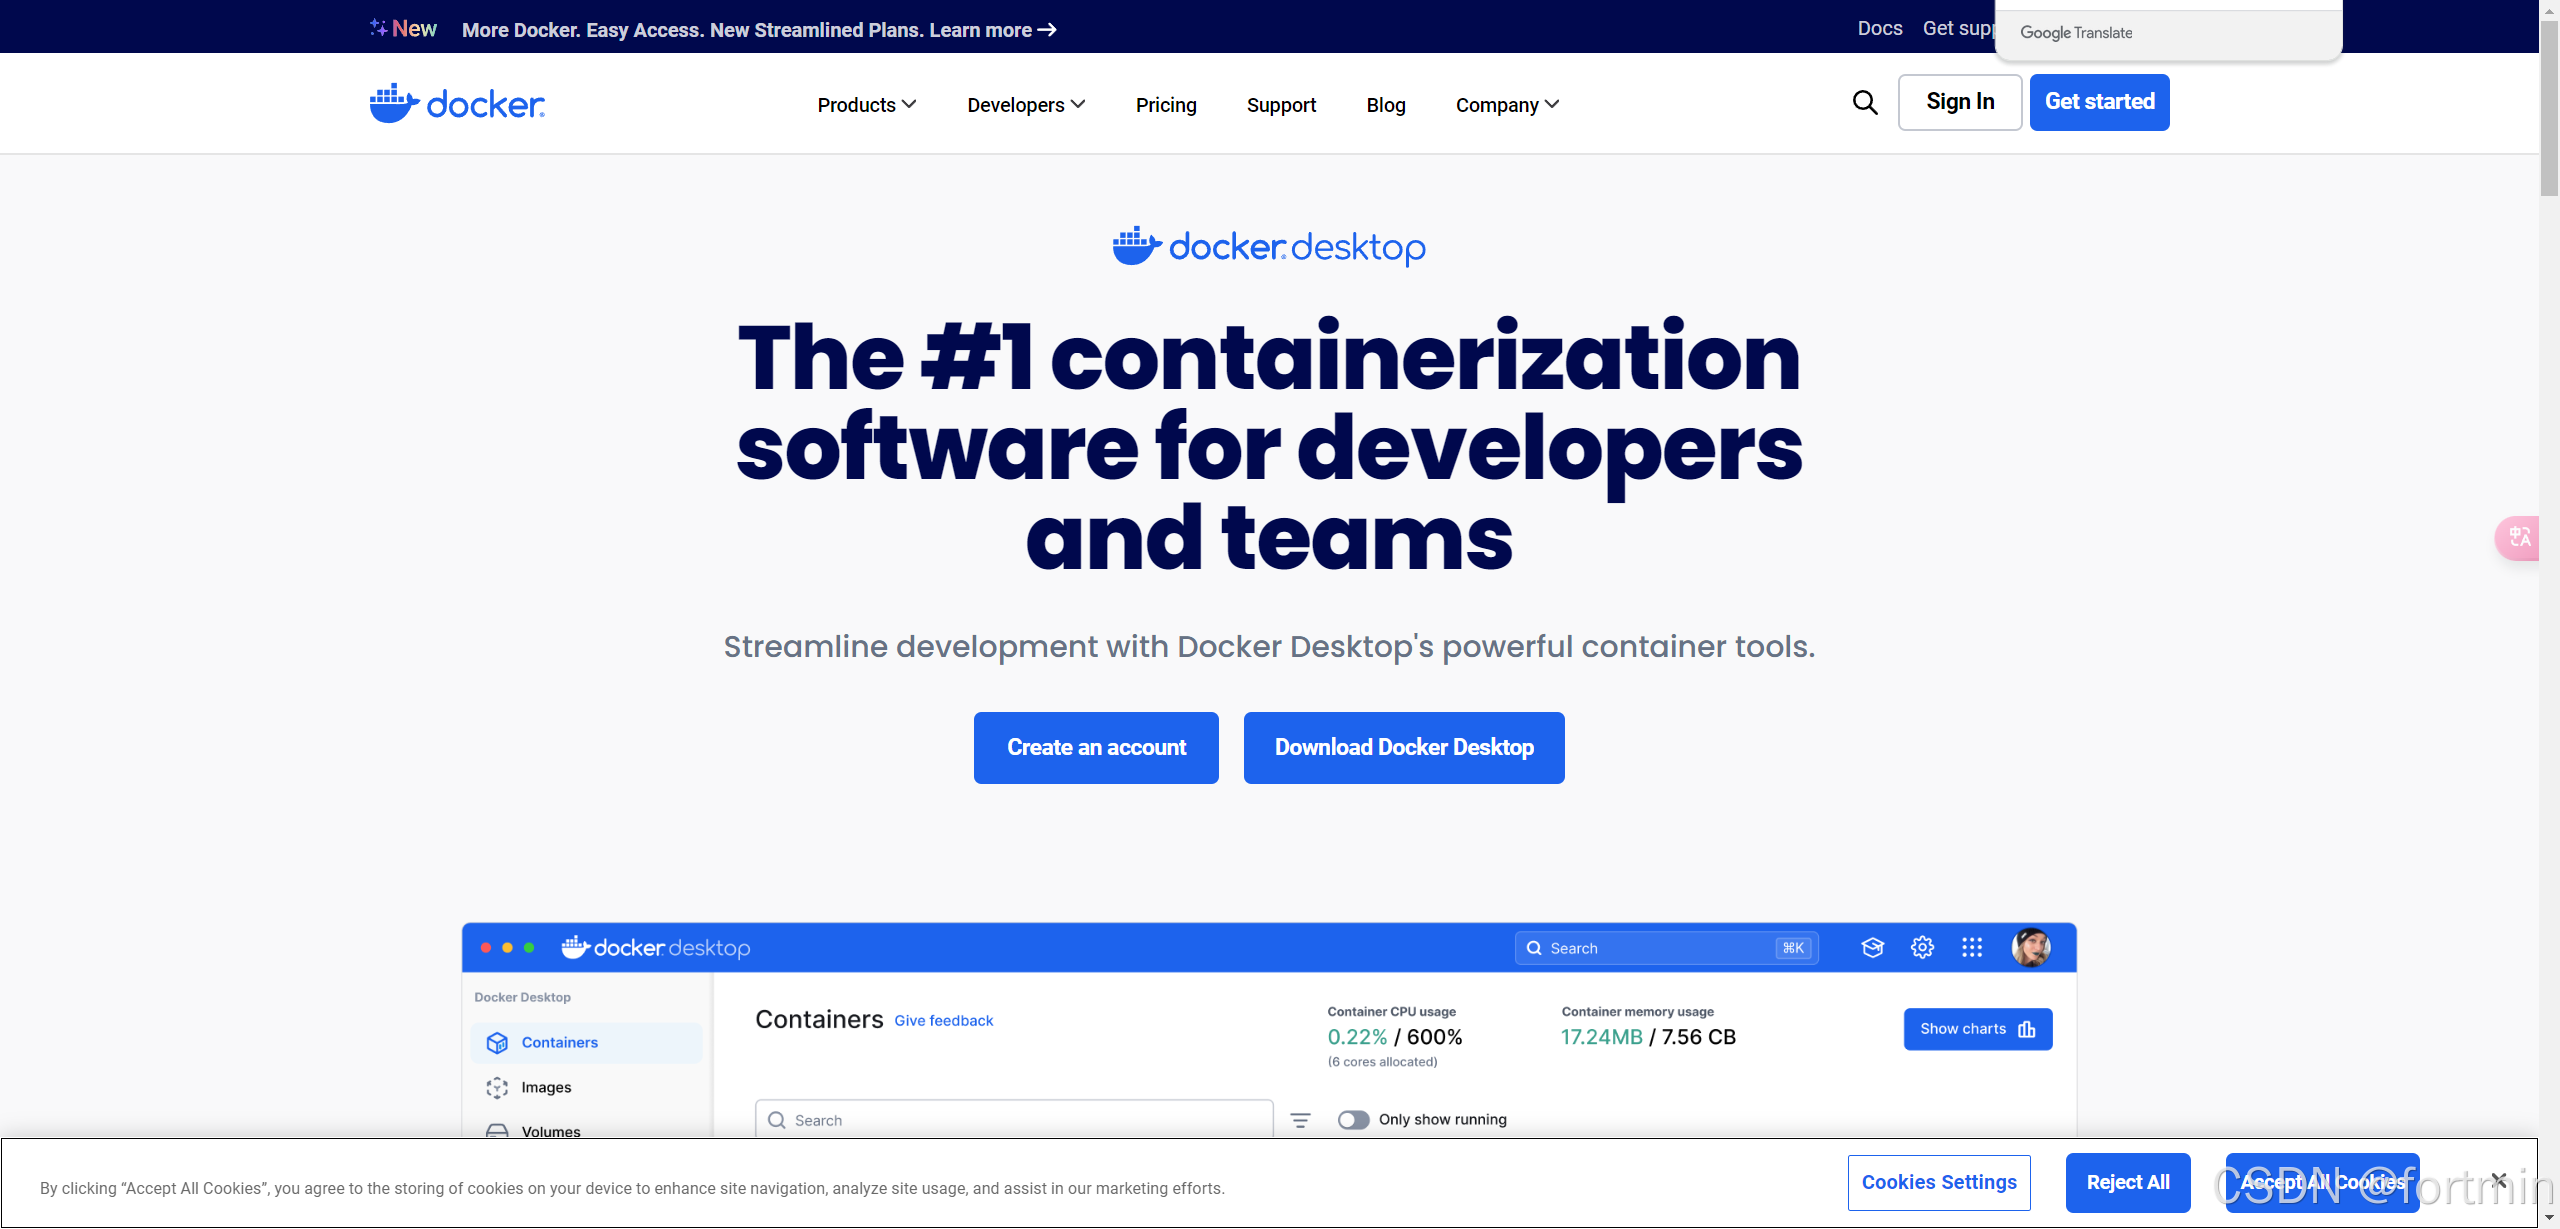2560x1229 pixels.
Task: Click the user avatar in Docker Desktop
Action: point(2031,947)
